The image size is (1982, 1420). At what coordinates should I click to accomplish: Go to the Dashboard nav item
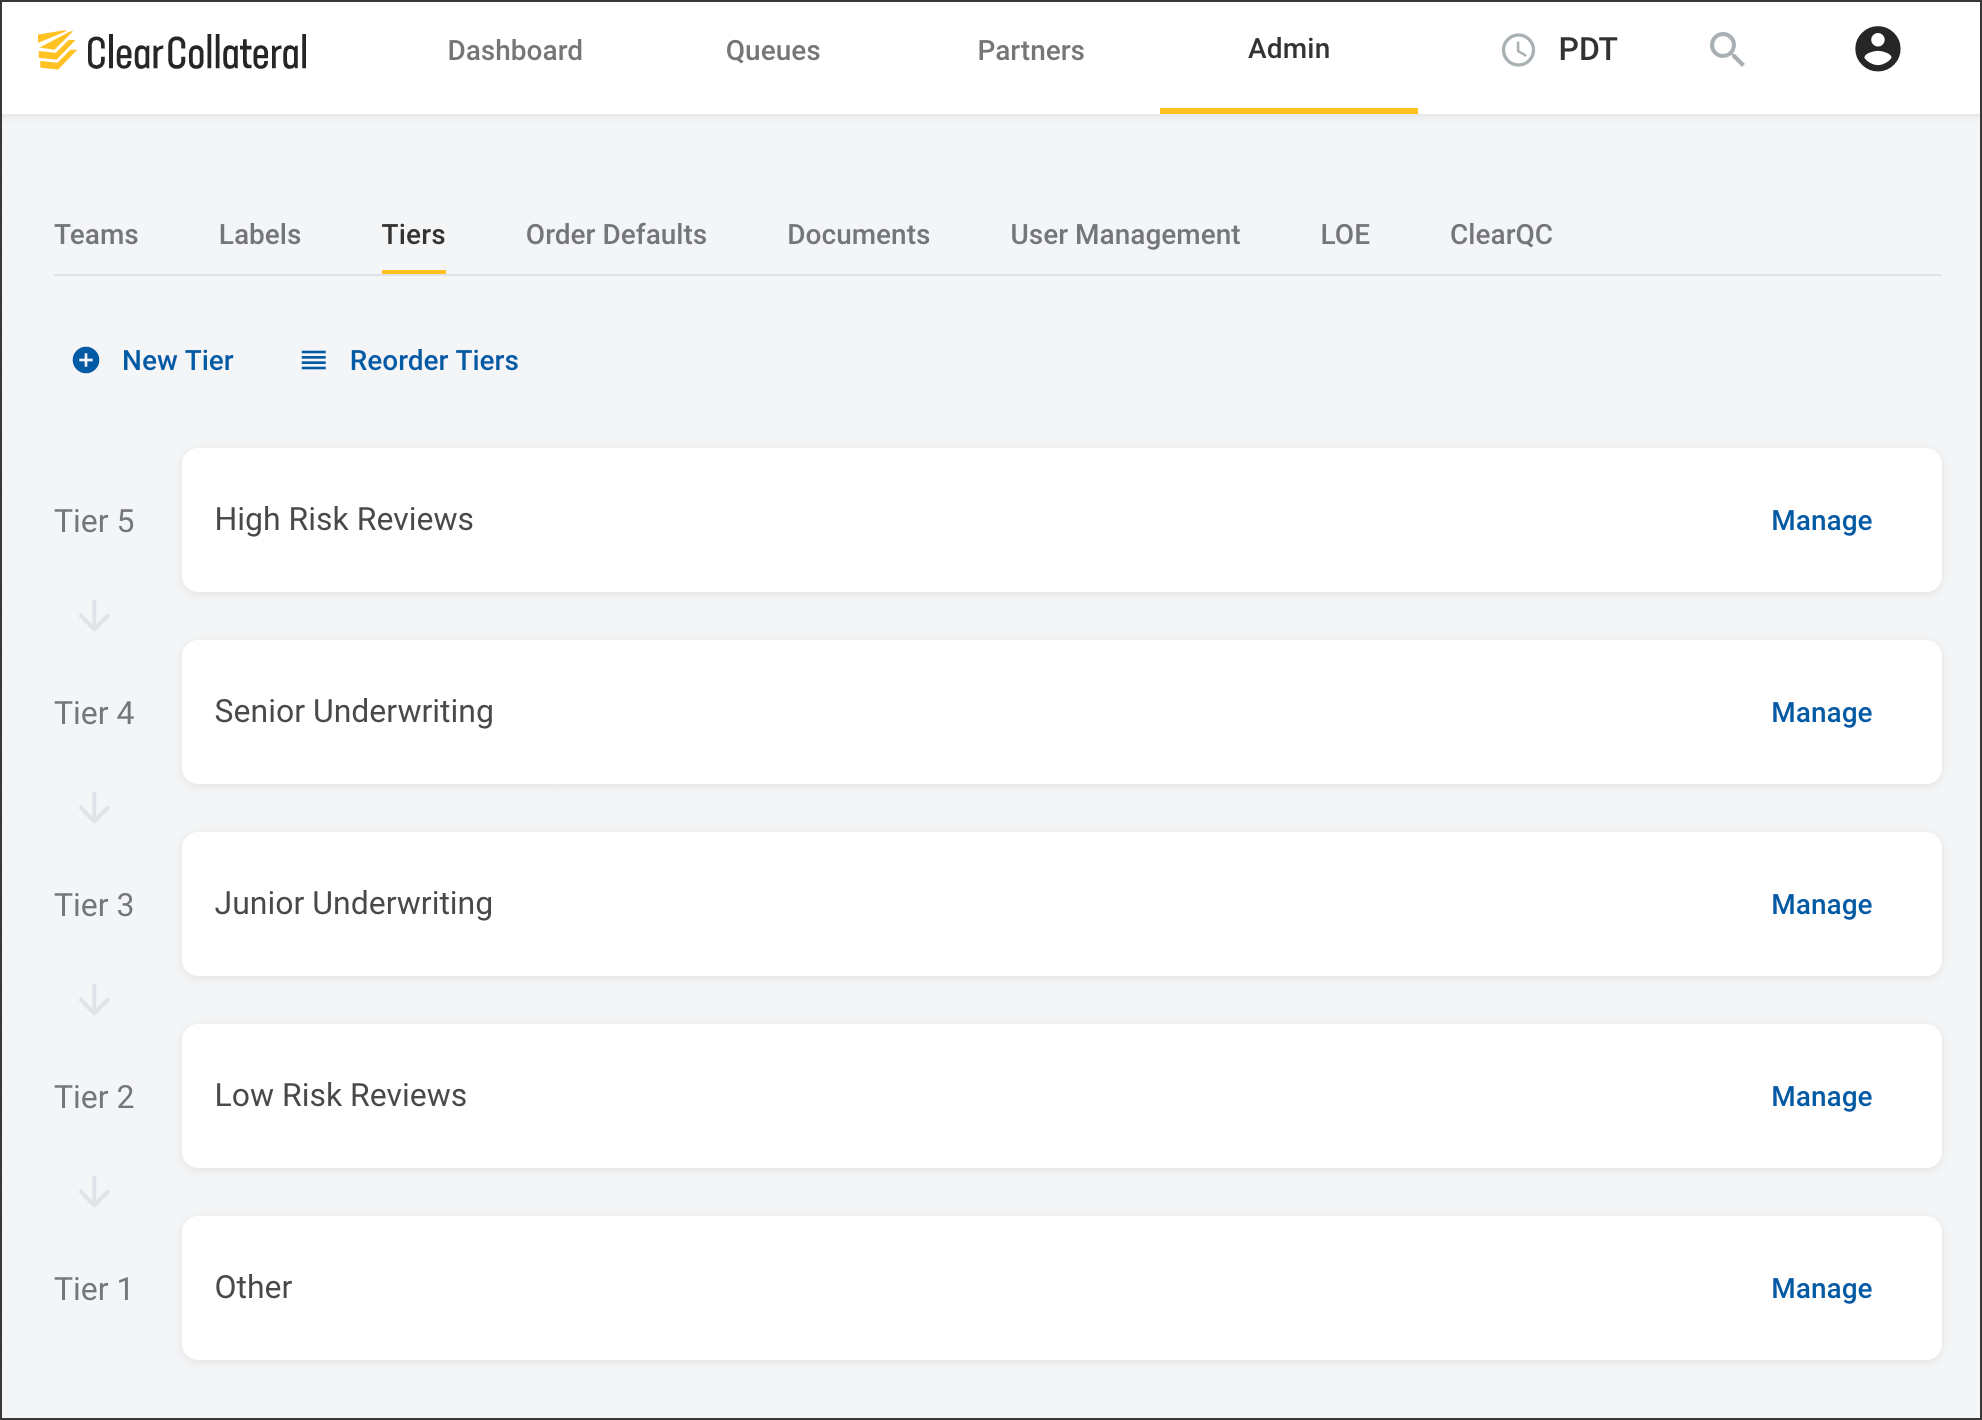click(x=515, y=50)
